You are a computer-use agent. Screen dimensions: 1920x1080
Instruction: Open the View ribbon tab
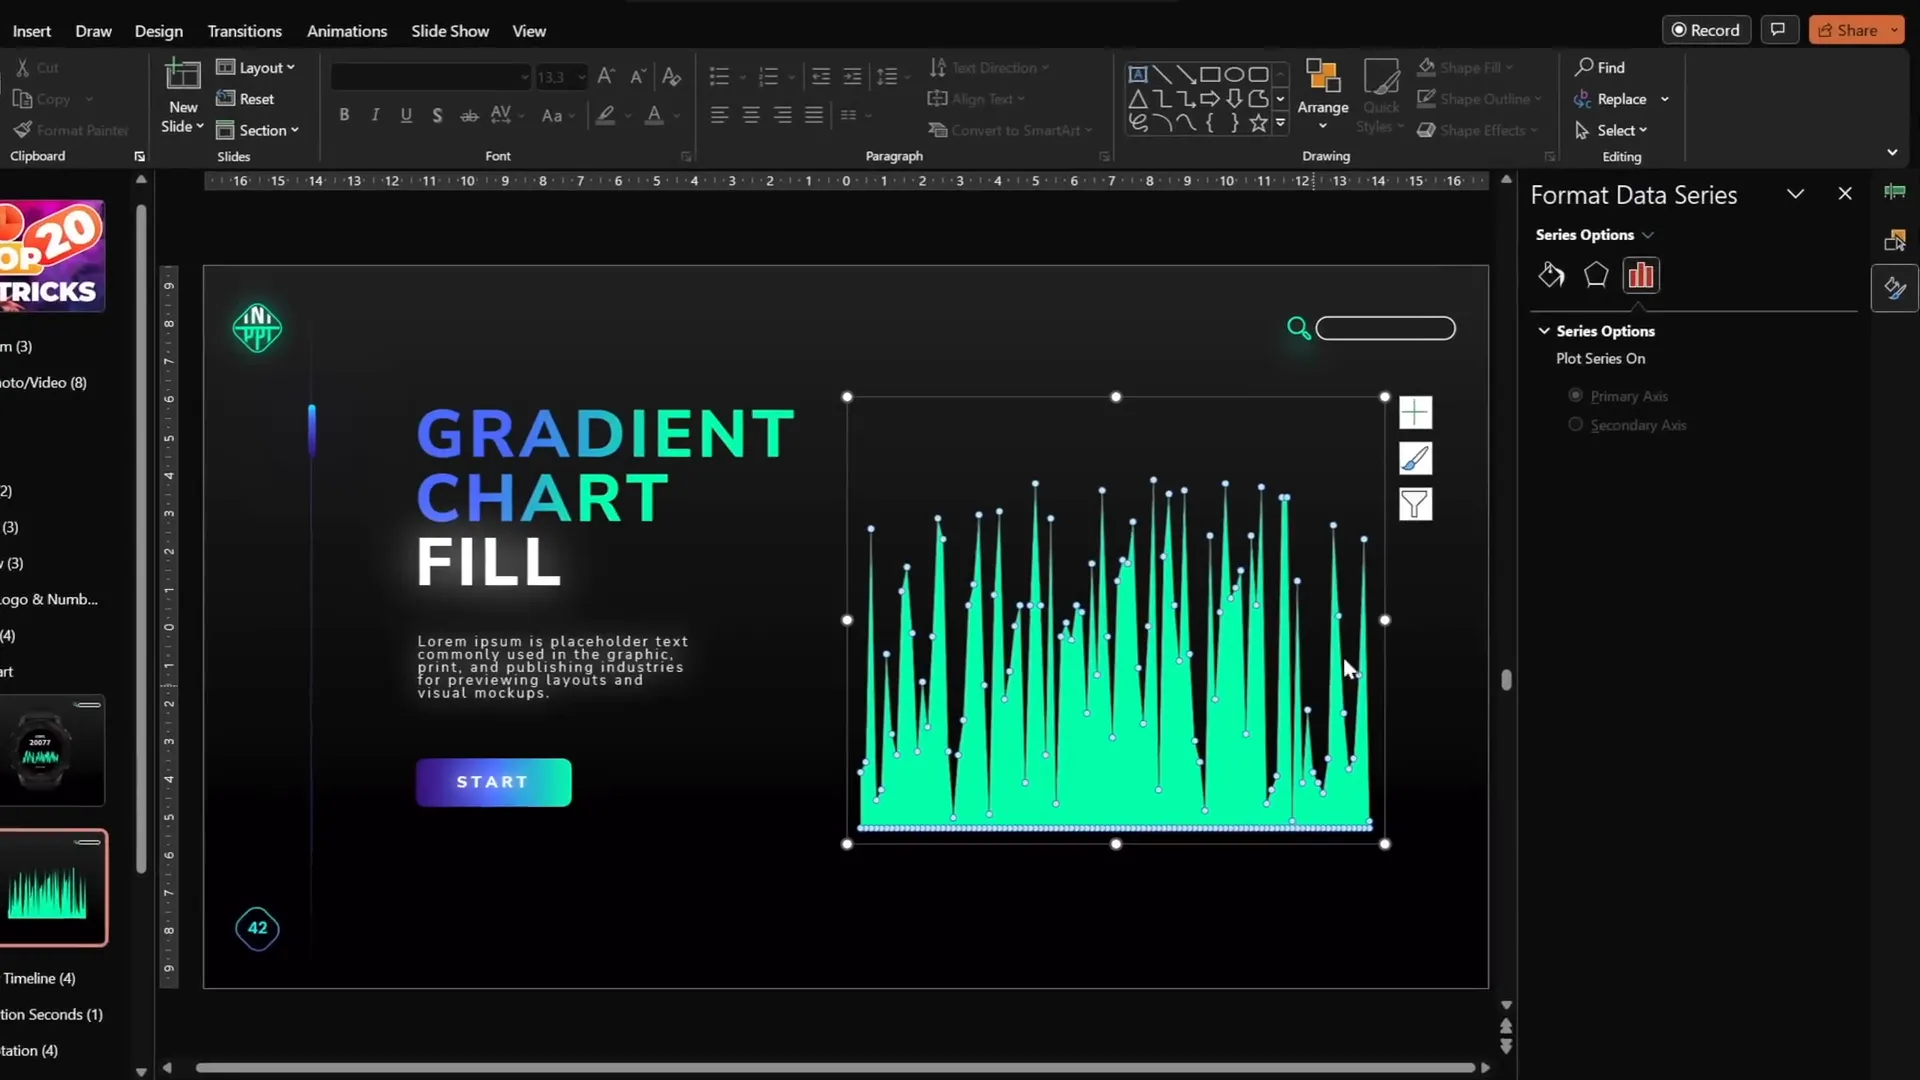click(x=529, y=31)
